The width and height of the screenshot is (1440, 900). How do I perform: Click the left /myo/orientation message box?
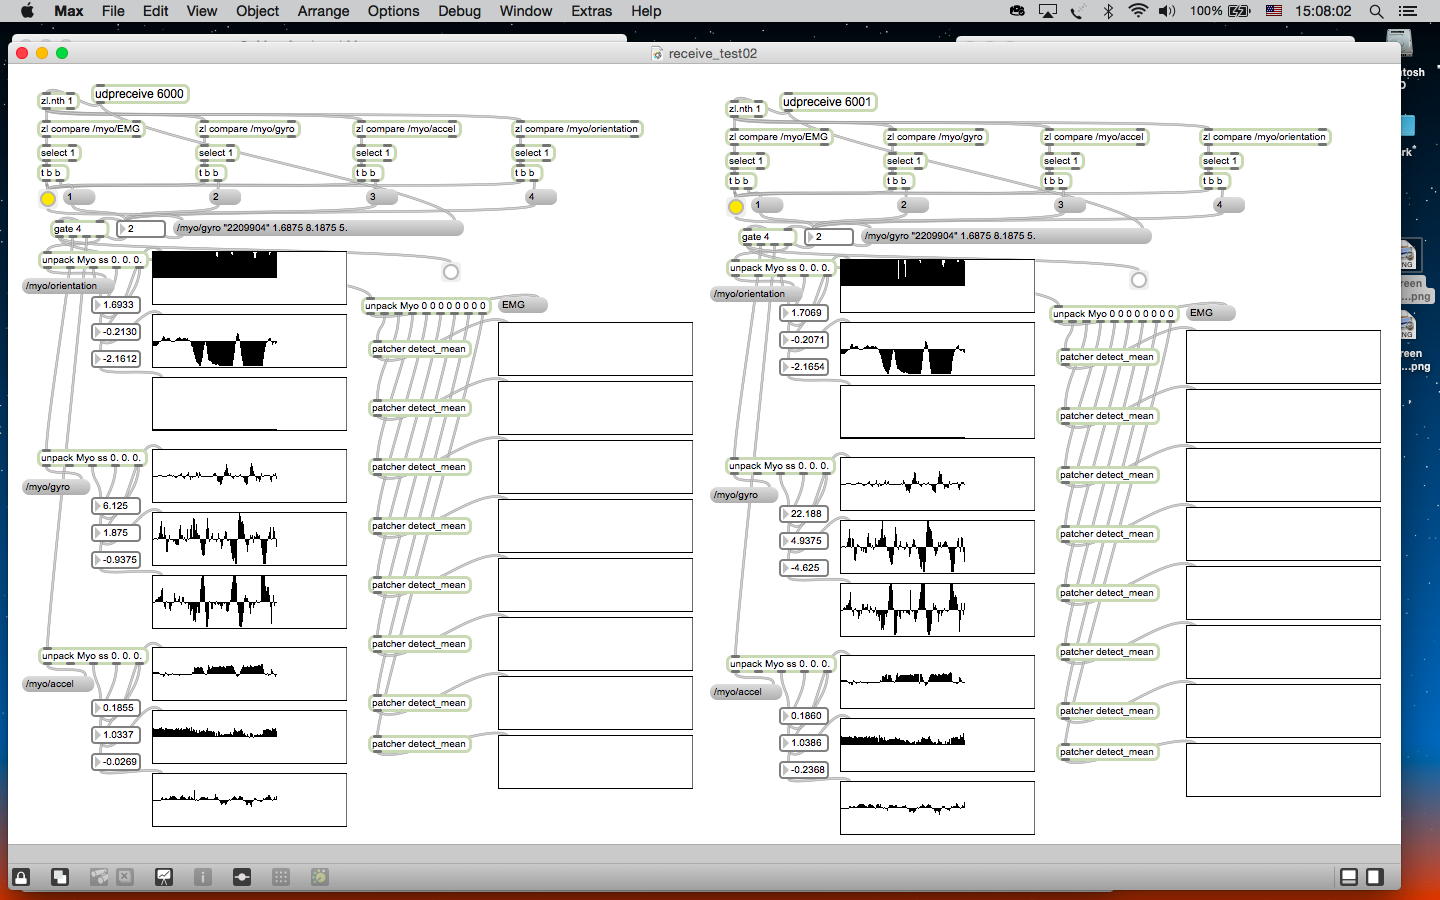click(61, 286)
